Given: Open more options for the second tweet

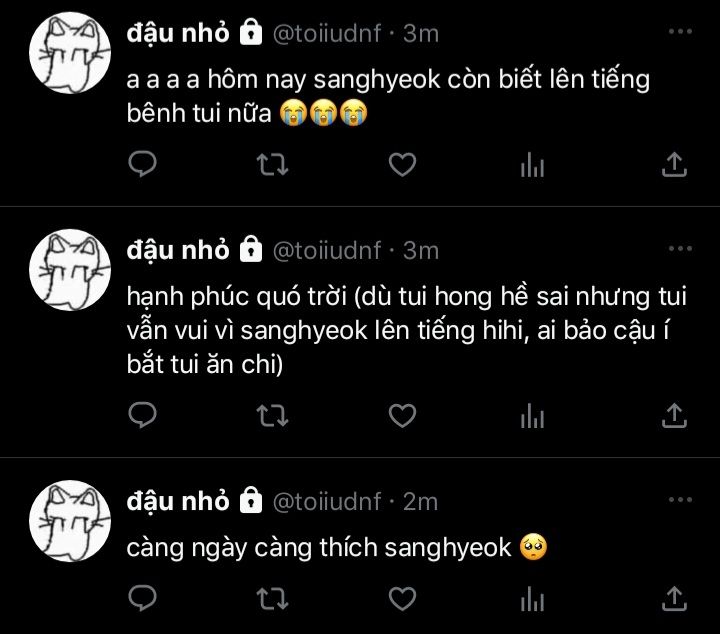Looking at the screenshot, I should (x=680, y=248).
